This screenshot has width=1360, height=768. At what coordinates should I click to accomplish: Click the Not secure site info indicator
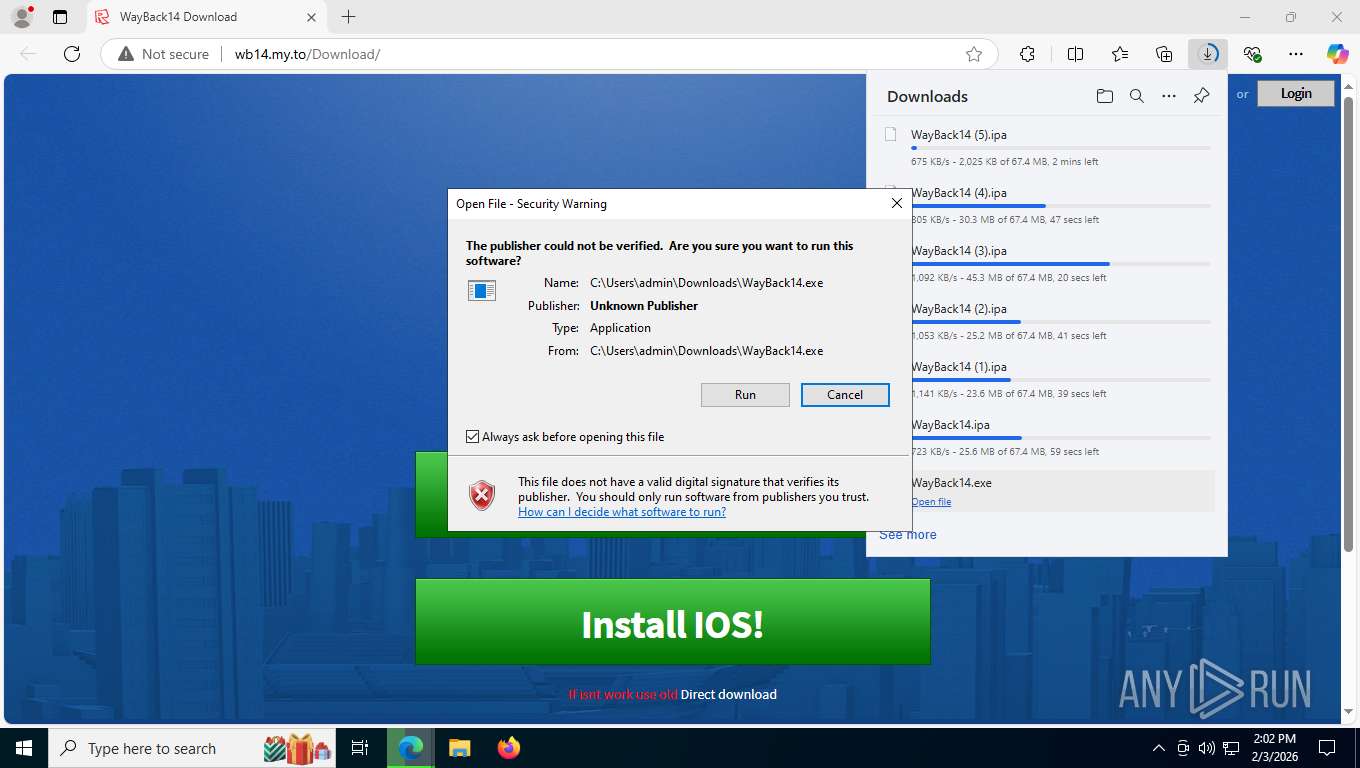tap(164, 54)
